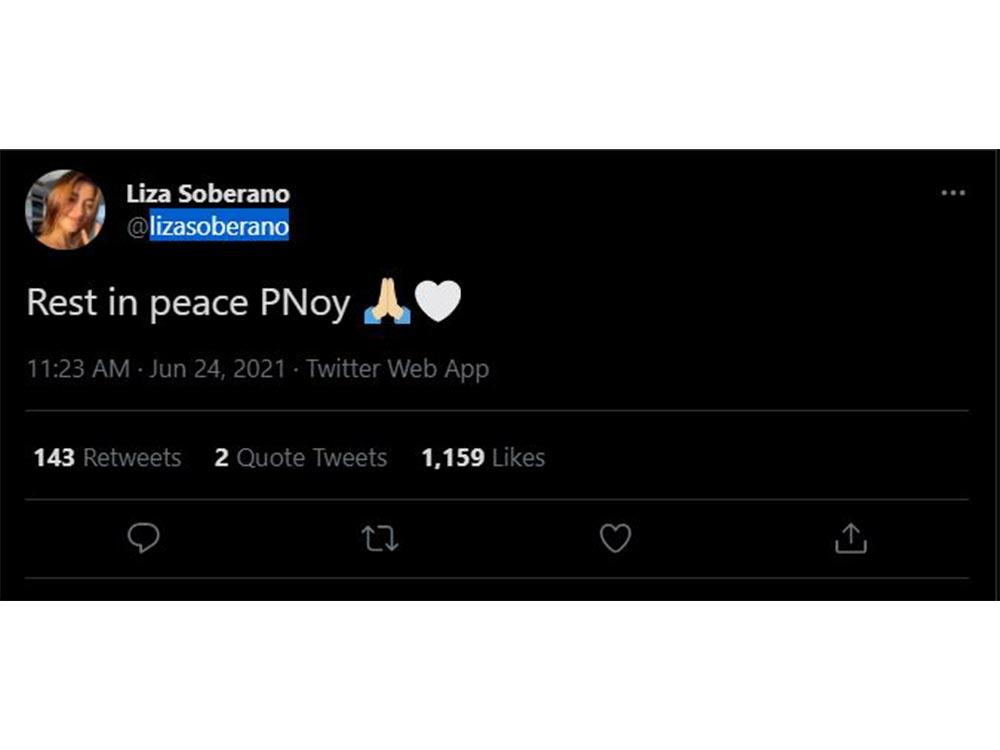The image size is (1000, 750).
Task: Click the share tweet icon
Action: (850, 539)
